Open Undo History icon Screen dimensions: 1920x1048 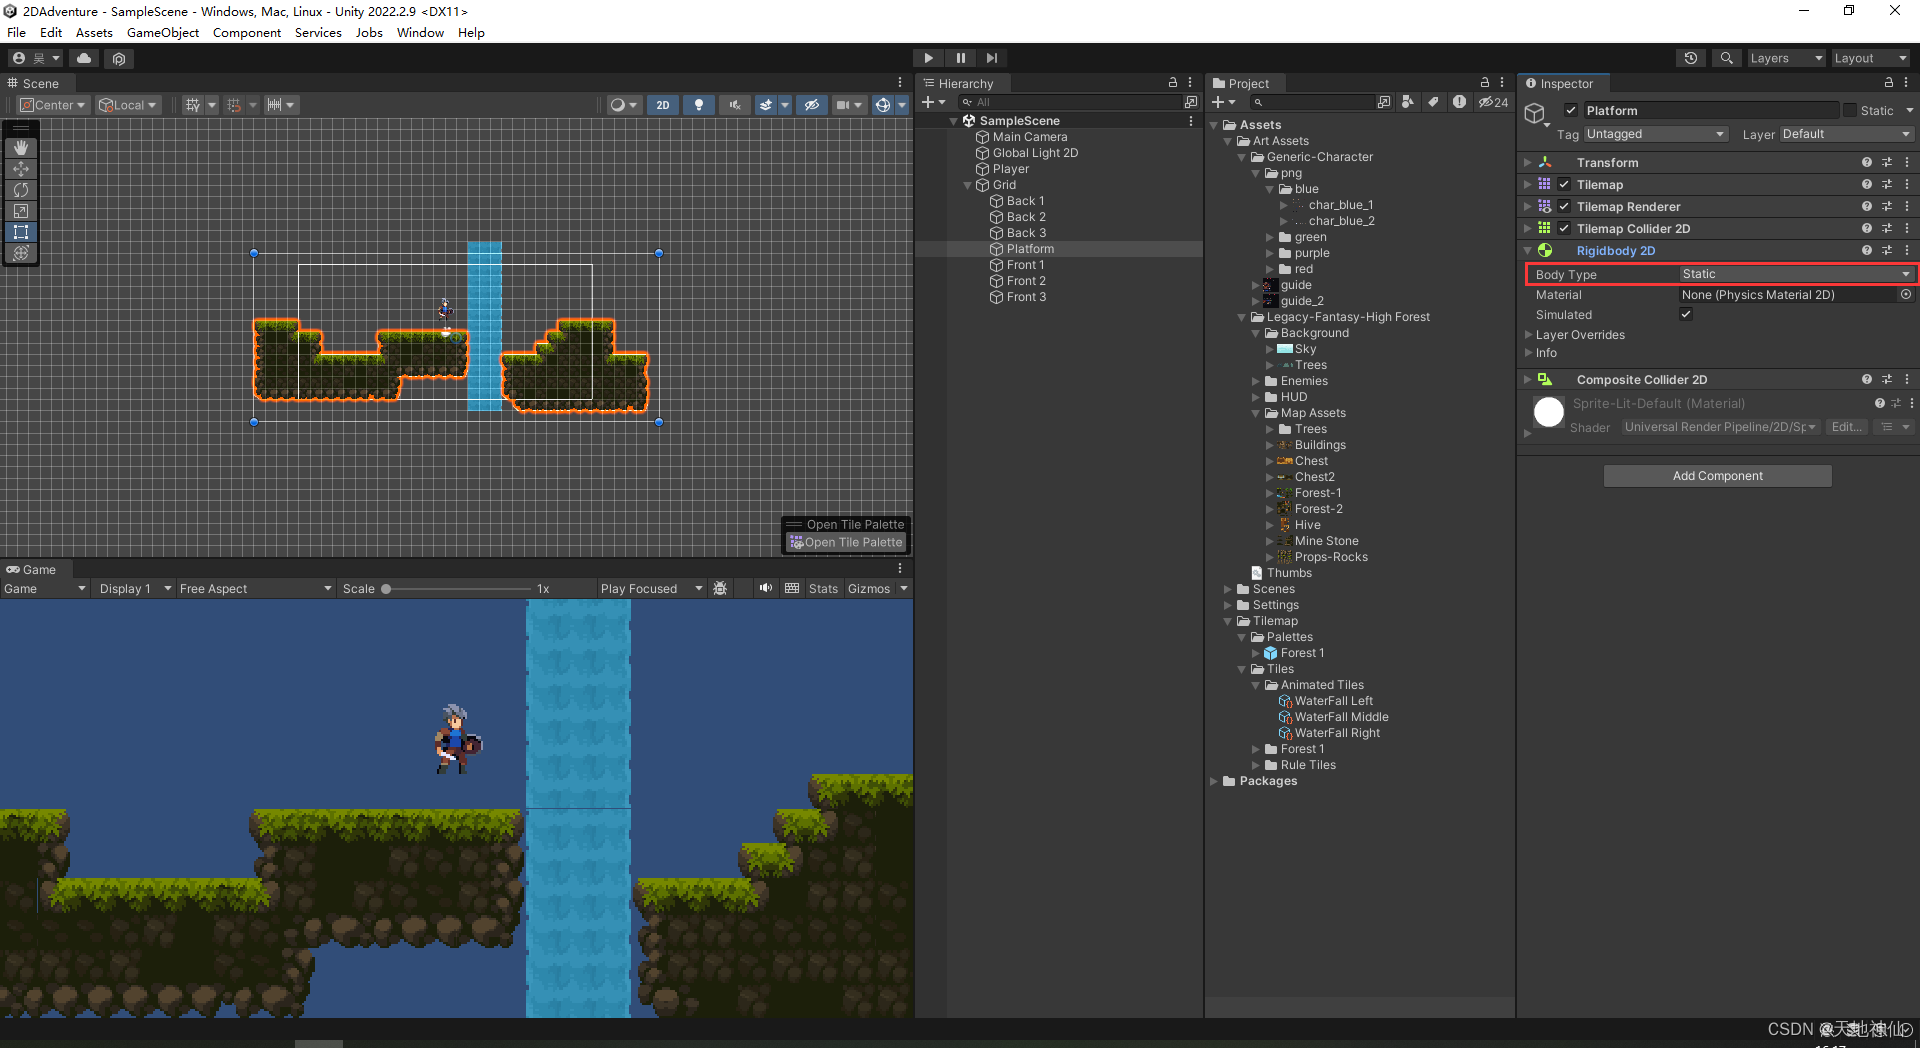1690,58
